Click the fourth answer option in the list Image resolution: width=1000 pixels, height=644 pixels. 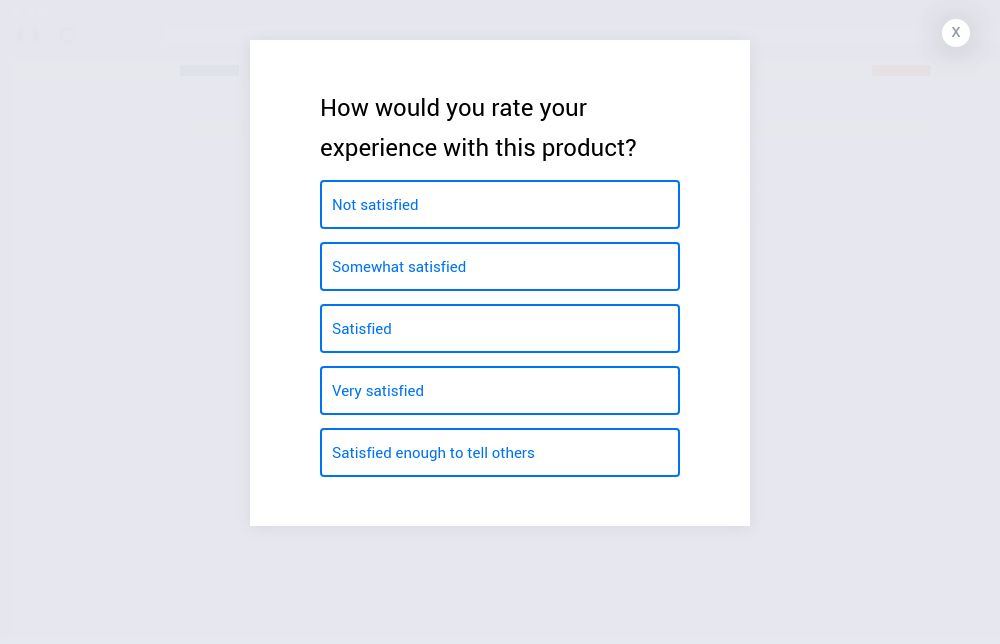500,390
